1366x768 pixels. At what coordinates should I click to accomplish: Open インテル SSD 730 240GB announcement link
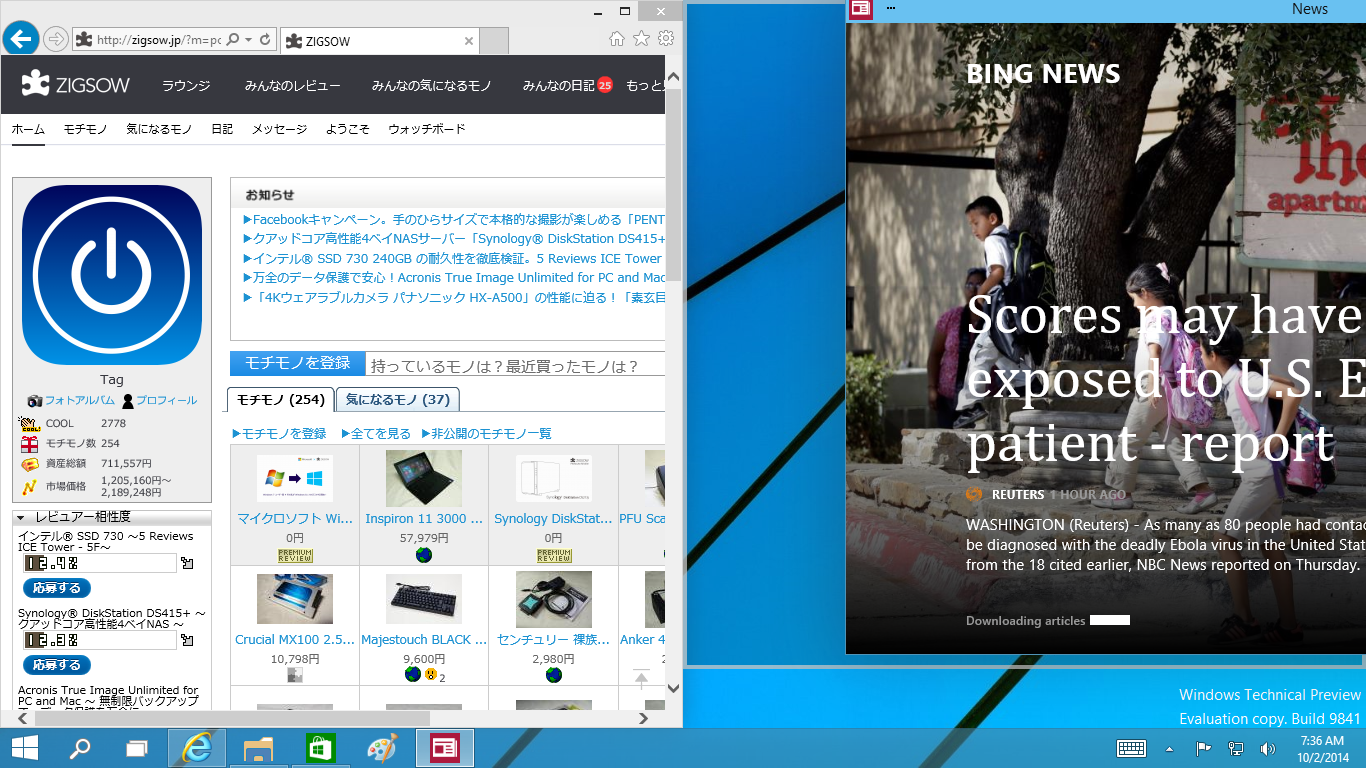click(453, 258)
